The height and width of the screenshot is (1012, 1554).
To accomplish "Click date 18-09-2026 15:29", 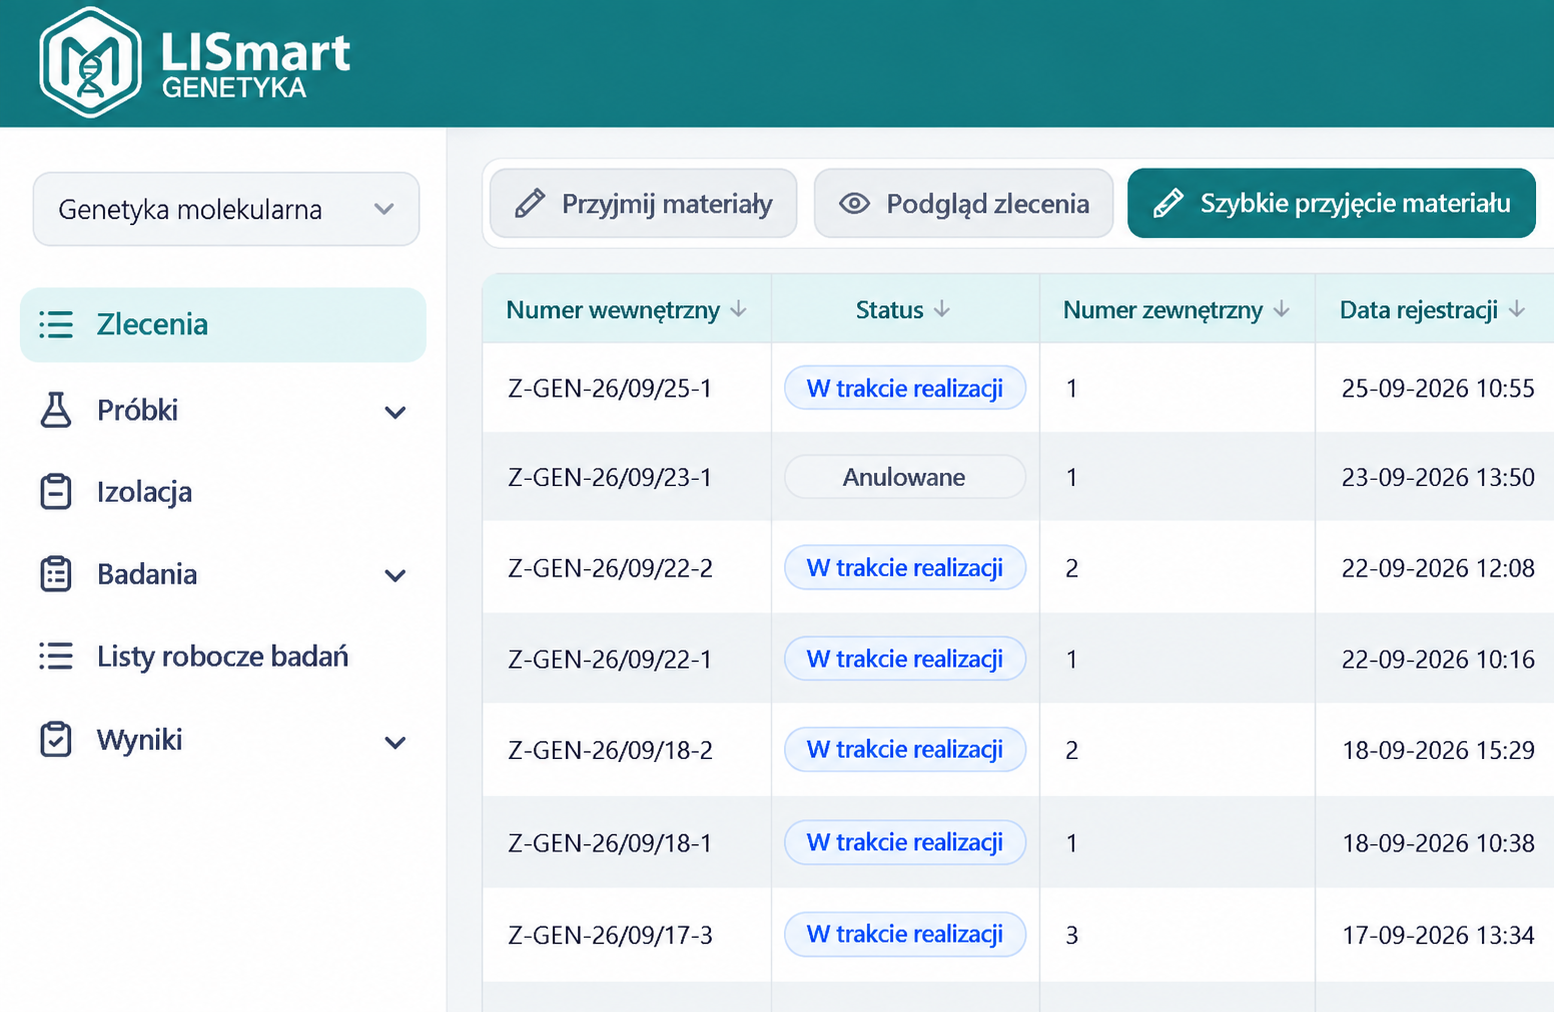I will coord(1438,750).
